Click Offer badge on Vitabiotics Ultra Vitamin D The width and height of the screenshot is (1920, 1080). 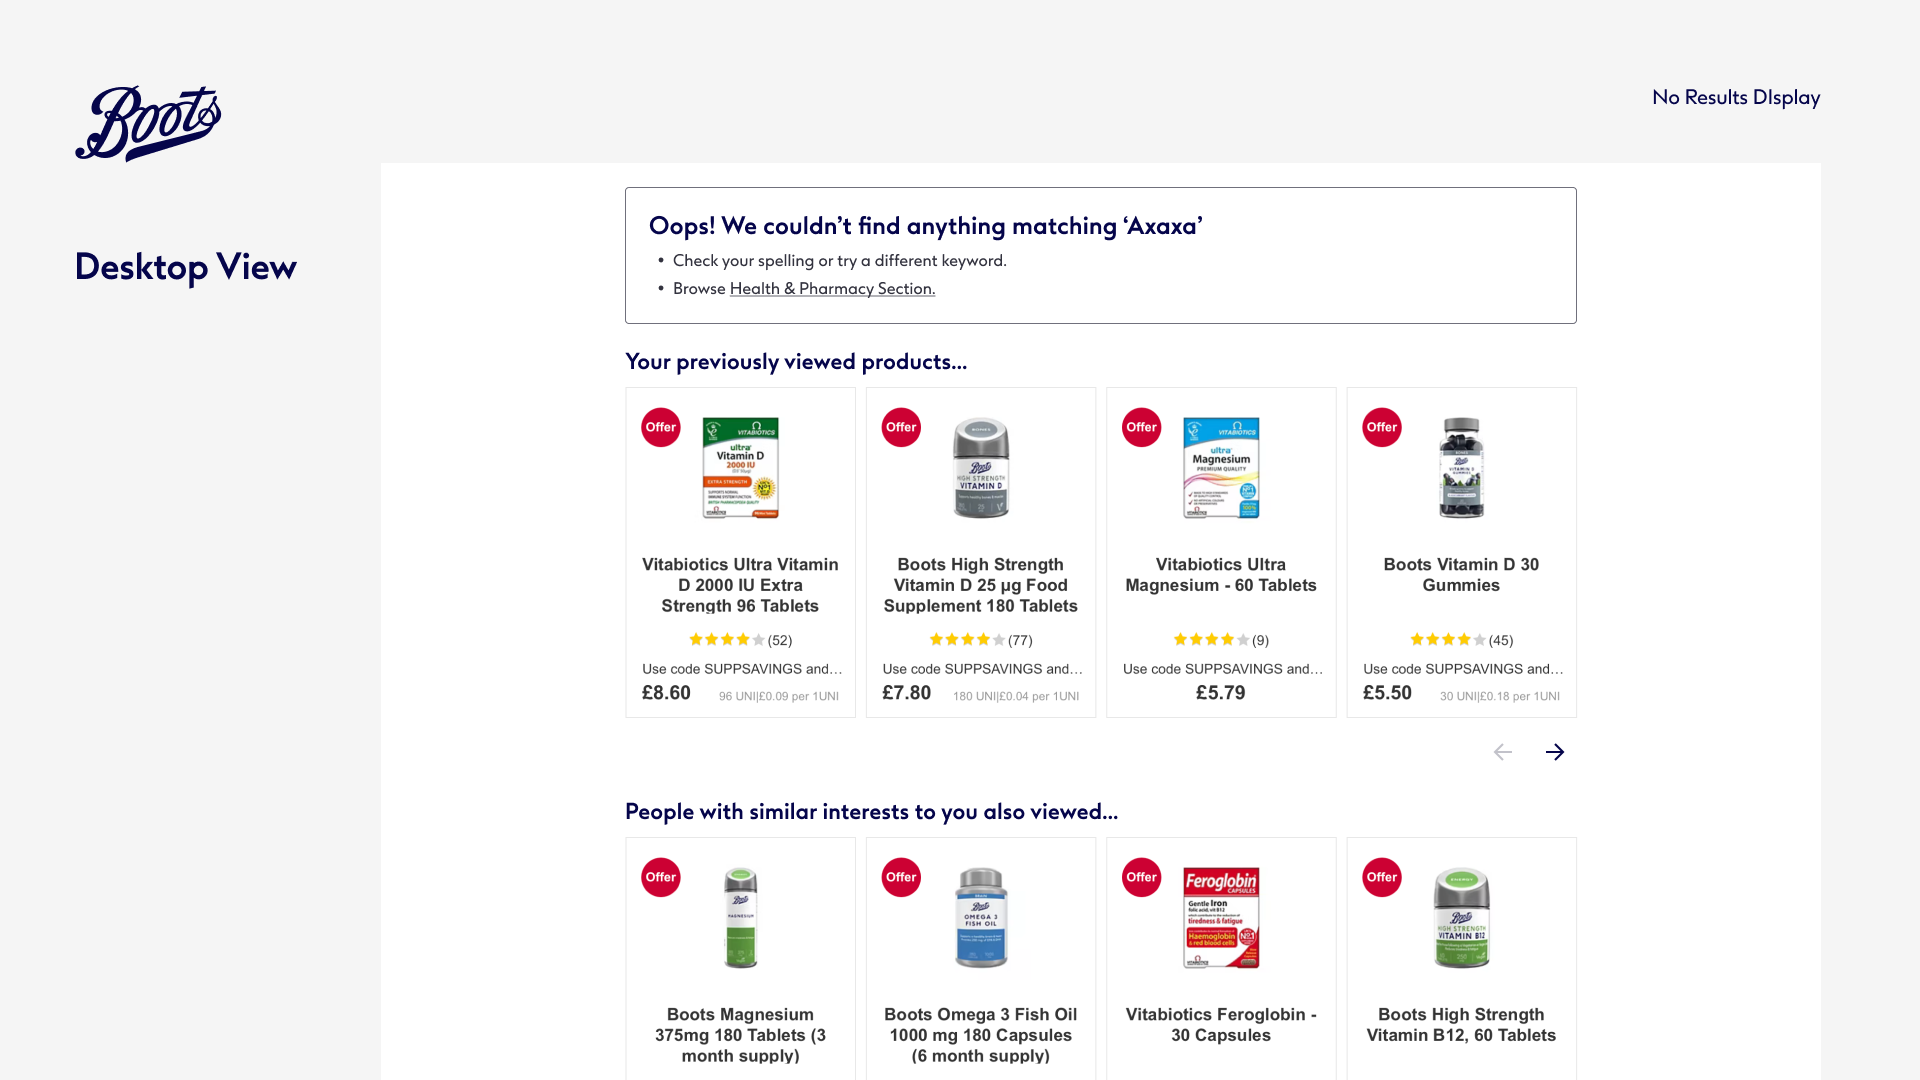(x=660, y=427)
